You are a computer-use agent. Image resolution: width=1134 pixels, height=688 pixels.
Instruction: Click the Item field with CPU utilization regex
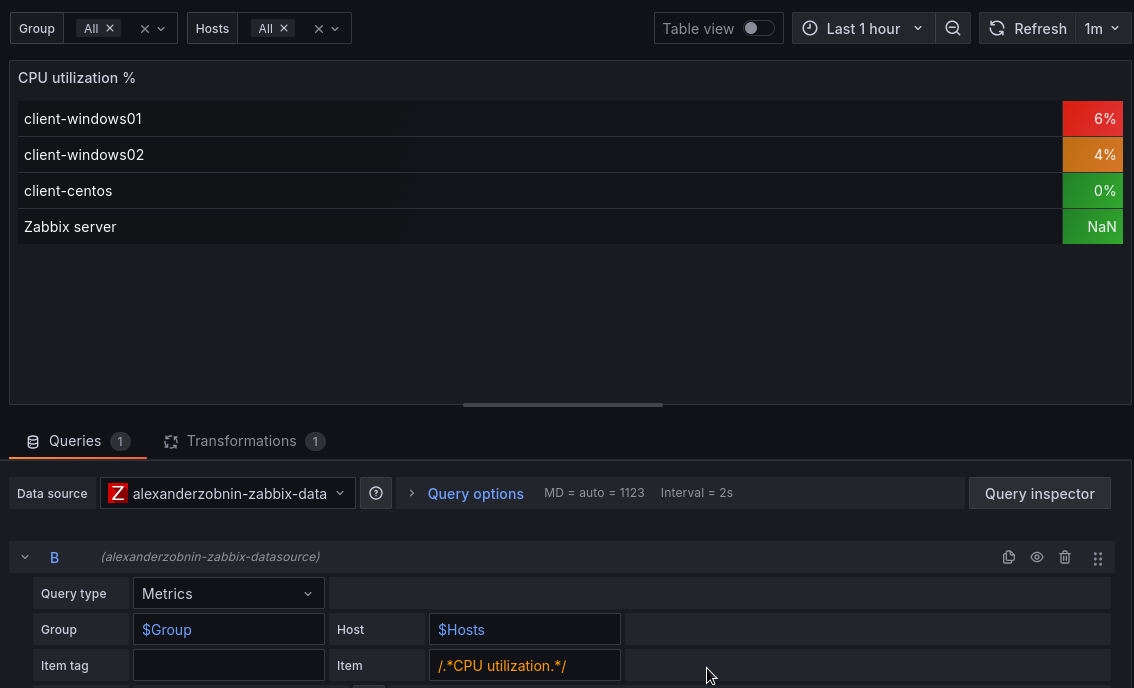(524, 665)
